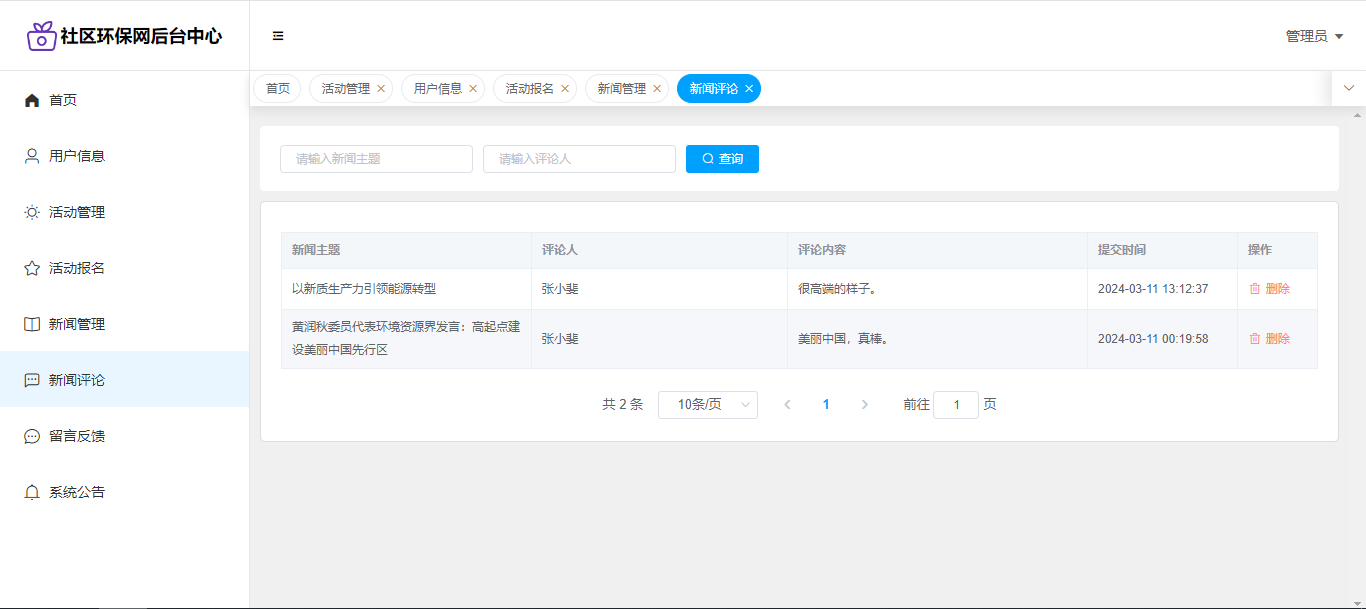Click the 留言反馈 chat bubble icon
The image size is (1366, 609).
point(32,436)
